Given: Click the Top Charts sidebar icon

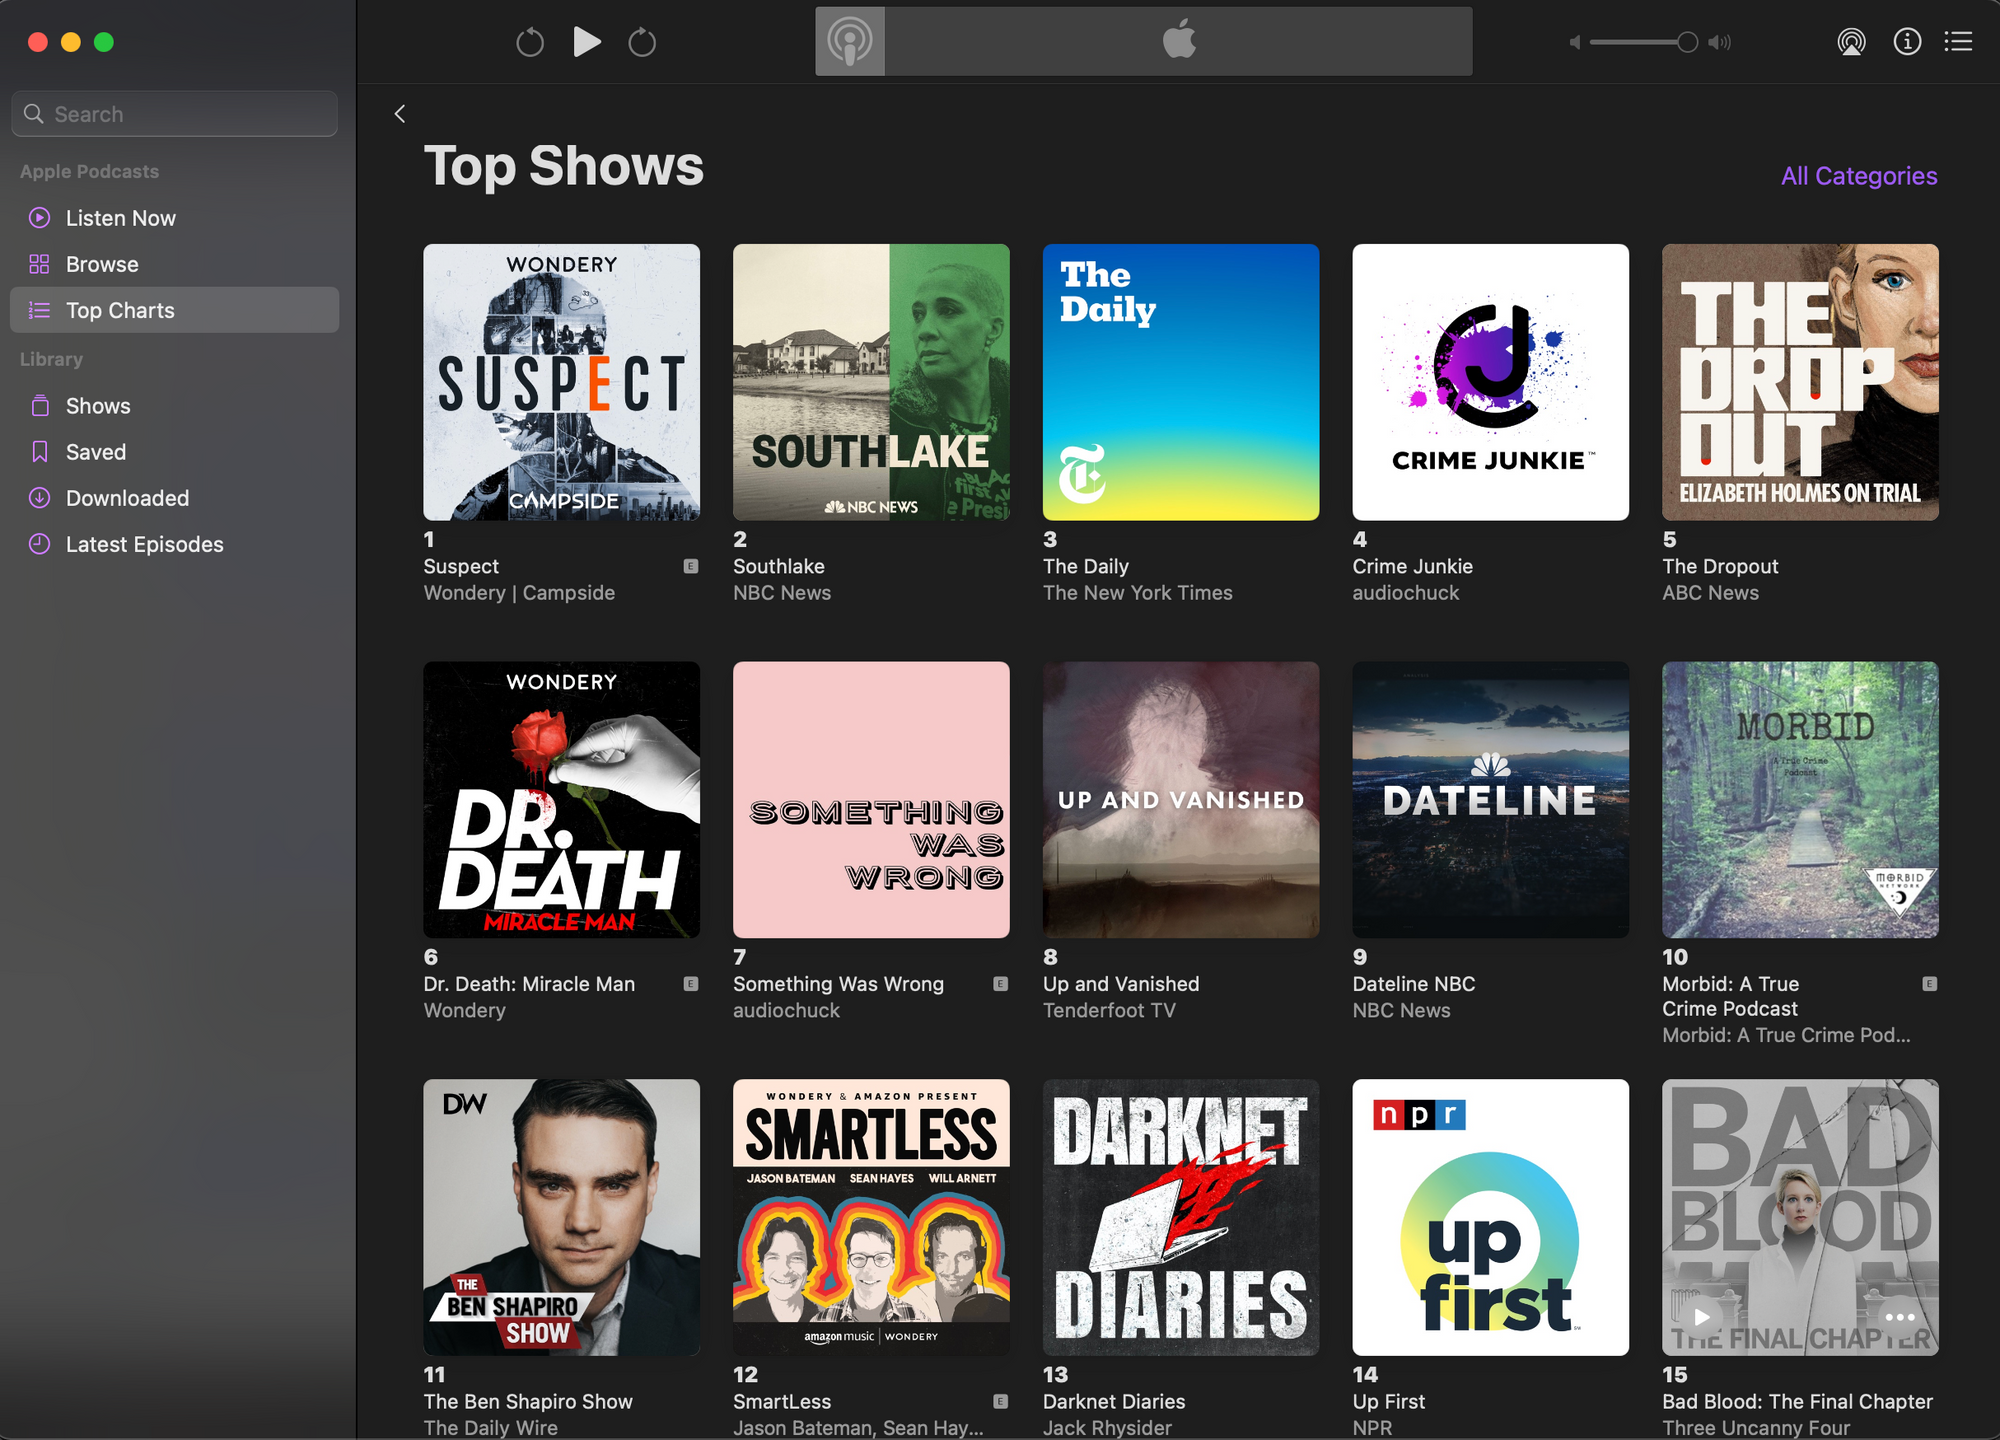Looking at the screenshot, I should tap(39, 309).
